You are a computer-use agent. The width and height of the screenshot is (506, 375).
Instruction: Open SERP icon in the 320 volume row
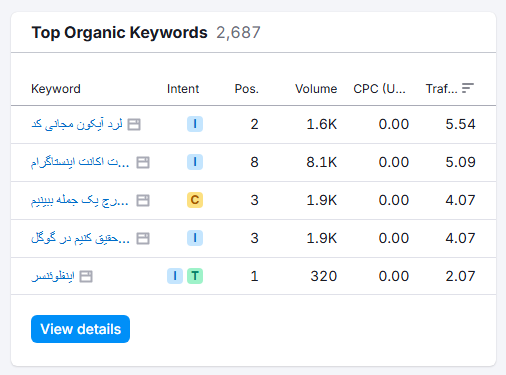(86, 276)
